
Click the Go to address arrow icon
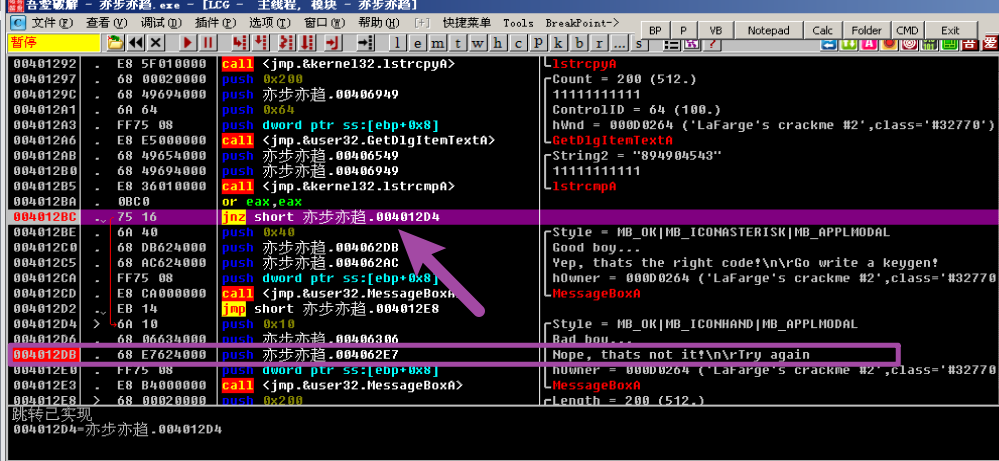364,43
